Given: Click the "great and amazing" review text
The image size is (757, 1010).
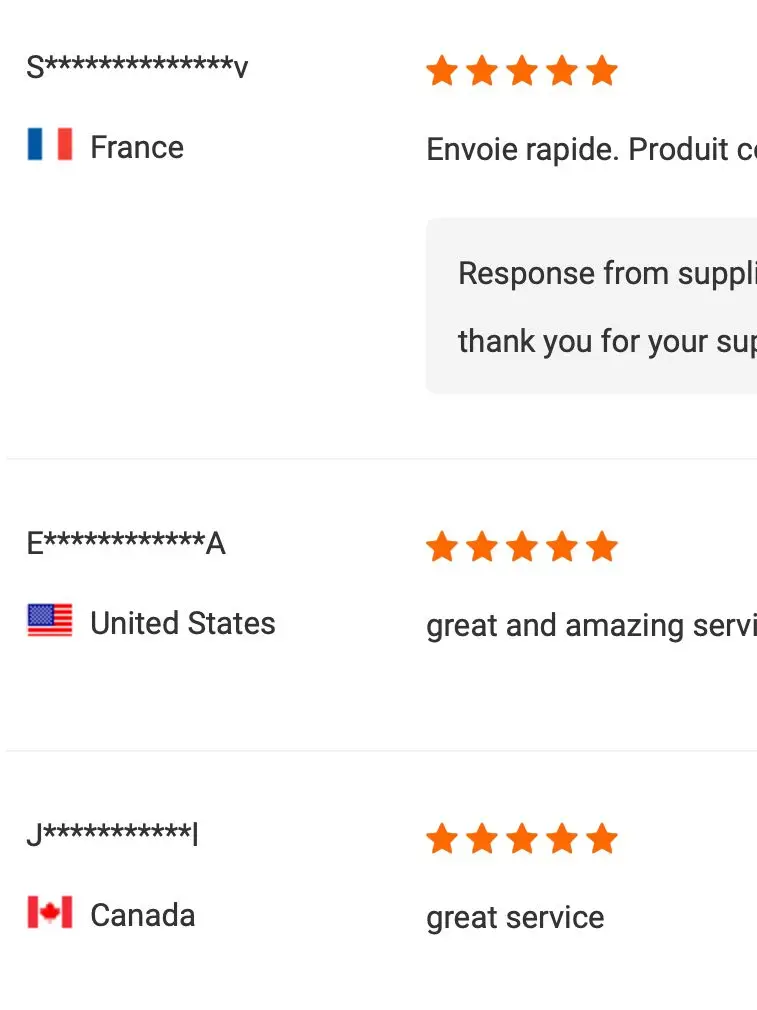Looking at the screenshot, I should click(590, 625).
